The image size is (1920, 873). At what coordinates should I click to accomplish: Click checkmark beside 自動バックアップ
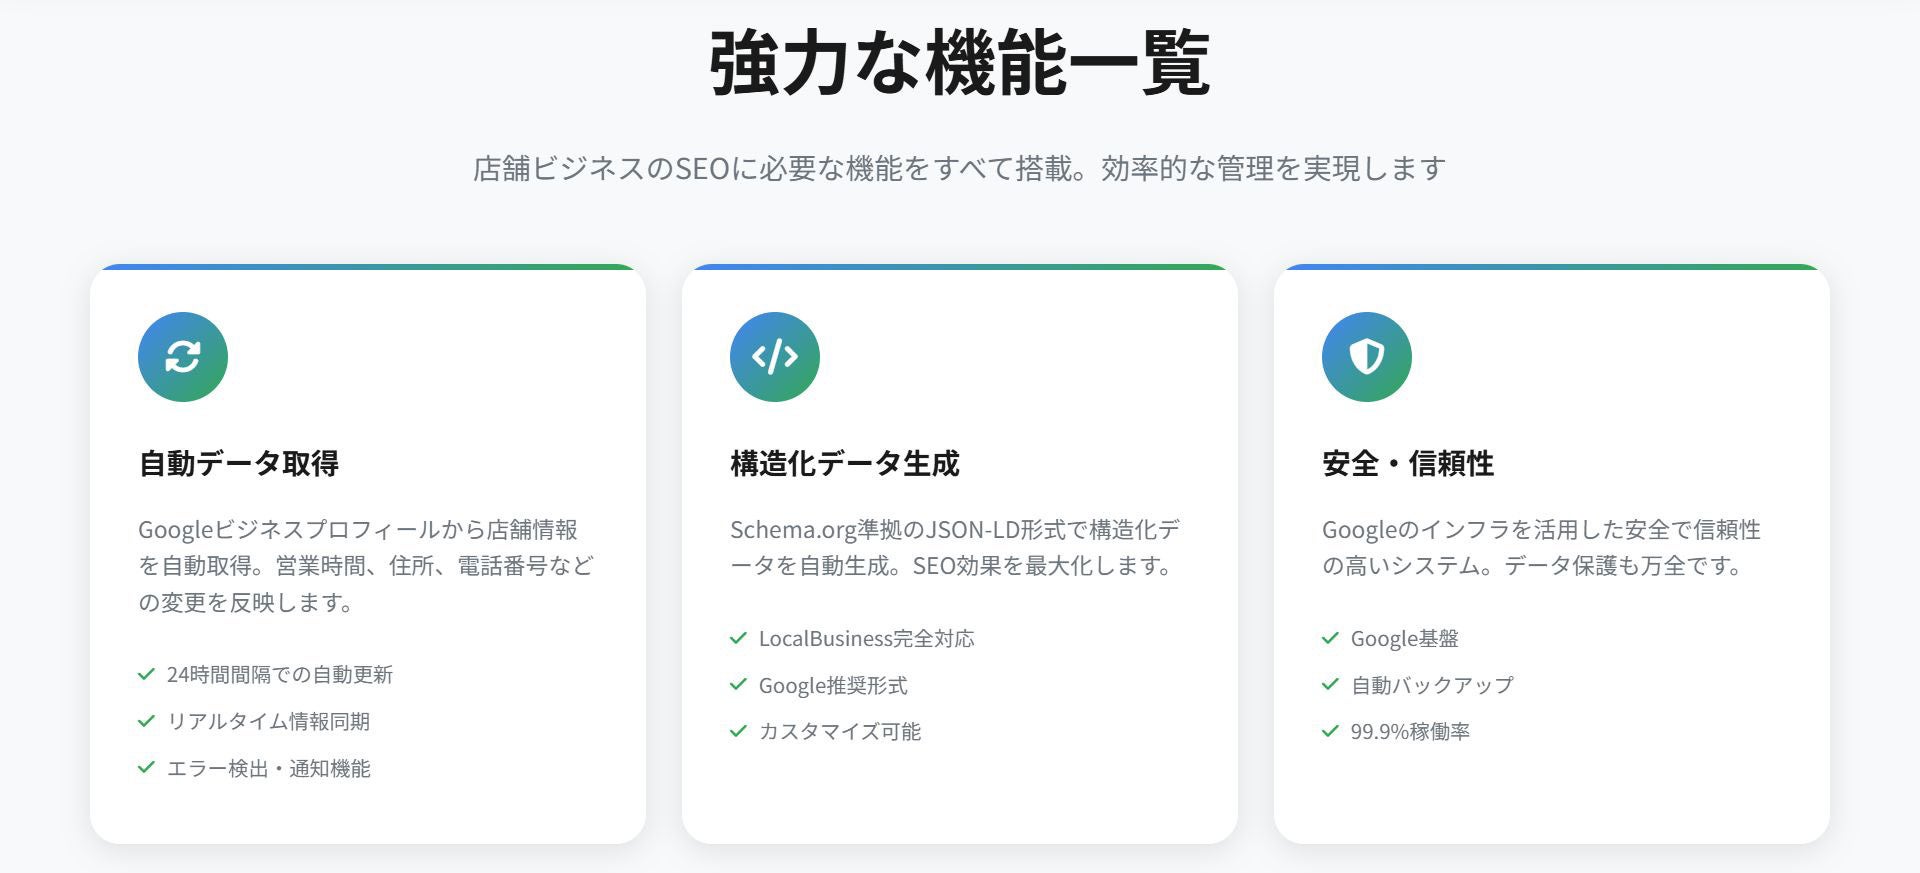pyautogui.click(x=1330, y=685)
